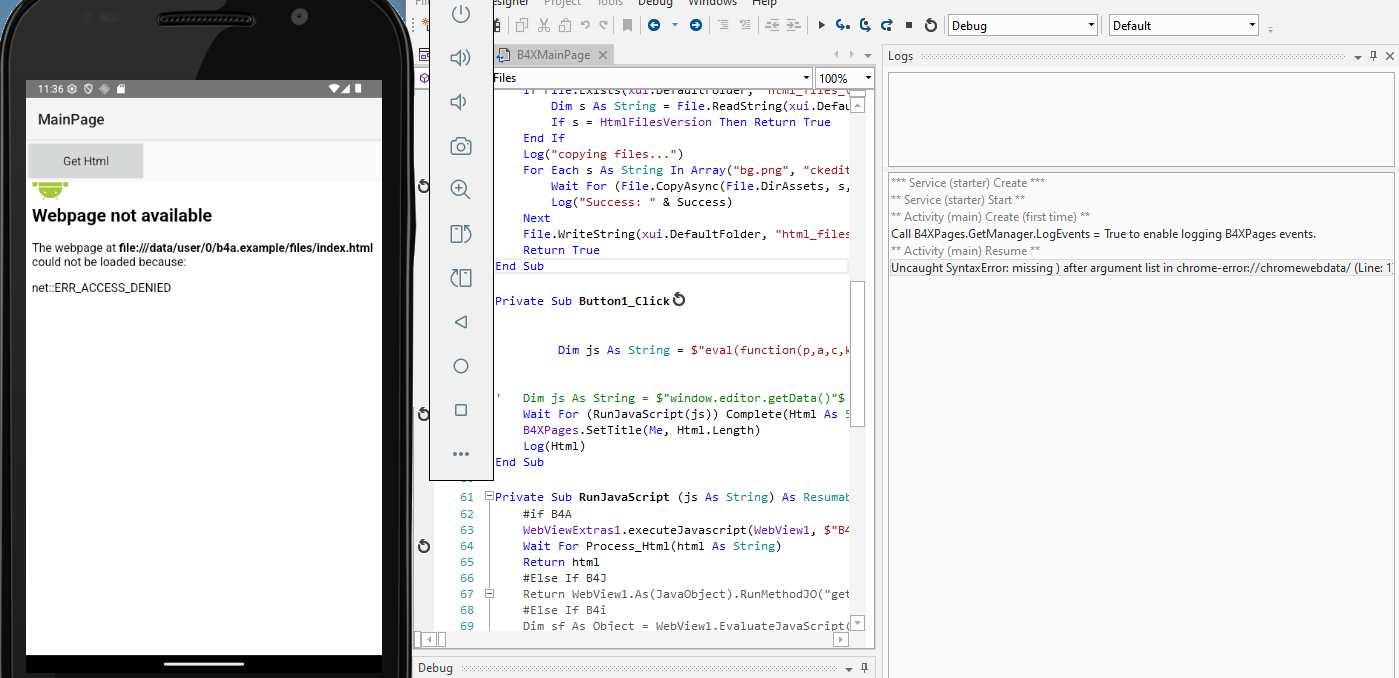The width and height of the screenshot is (1399, 678).
Task: Click the emulator navigation pill handle
Action: (204, 663)
